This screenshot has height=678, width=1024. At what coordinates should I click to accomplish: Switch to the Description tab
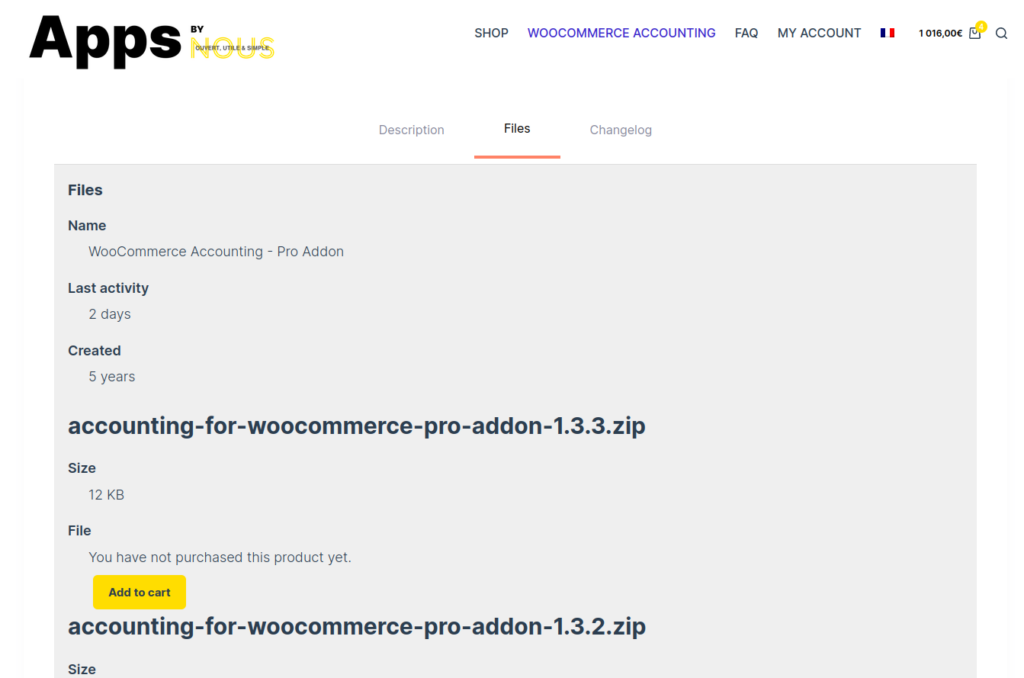tap(411, 130)
